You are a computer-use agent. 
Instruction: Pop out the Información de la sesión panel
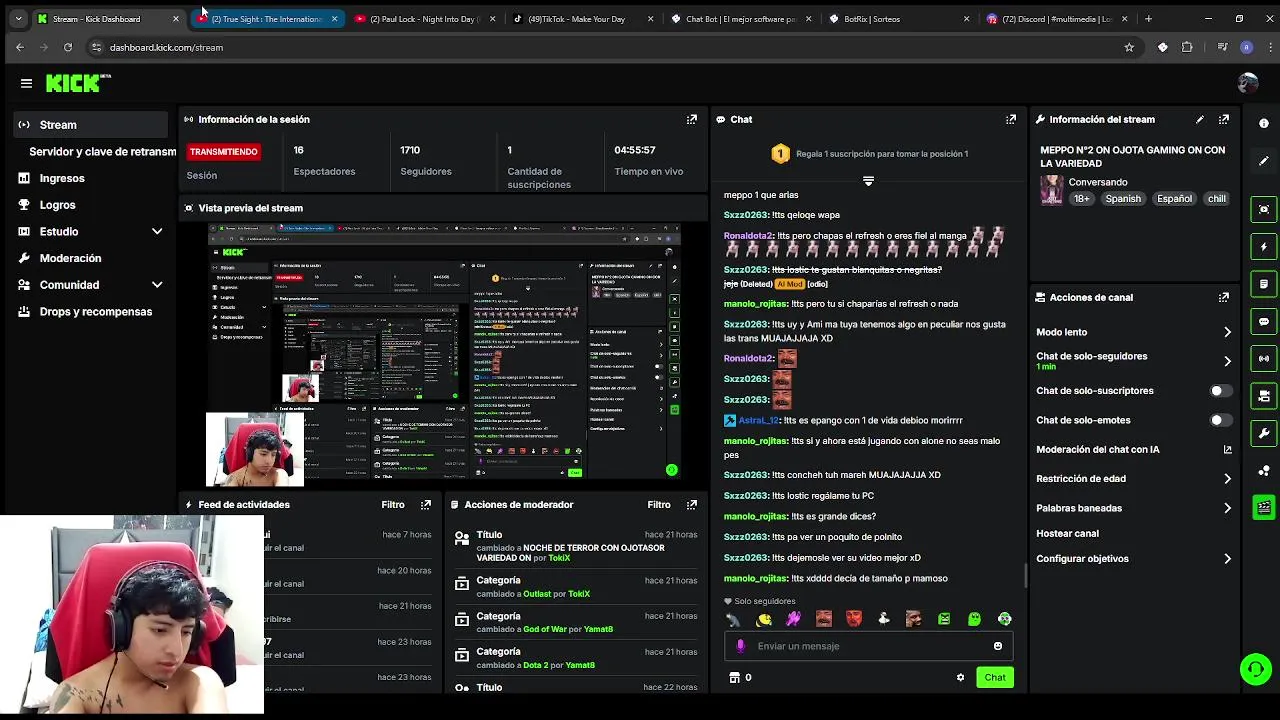[691, 119]
